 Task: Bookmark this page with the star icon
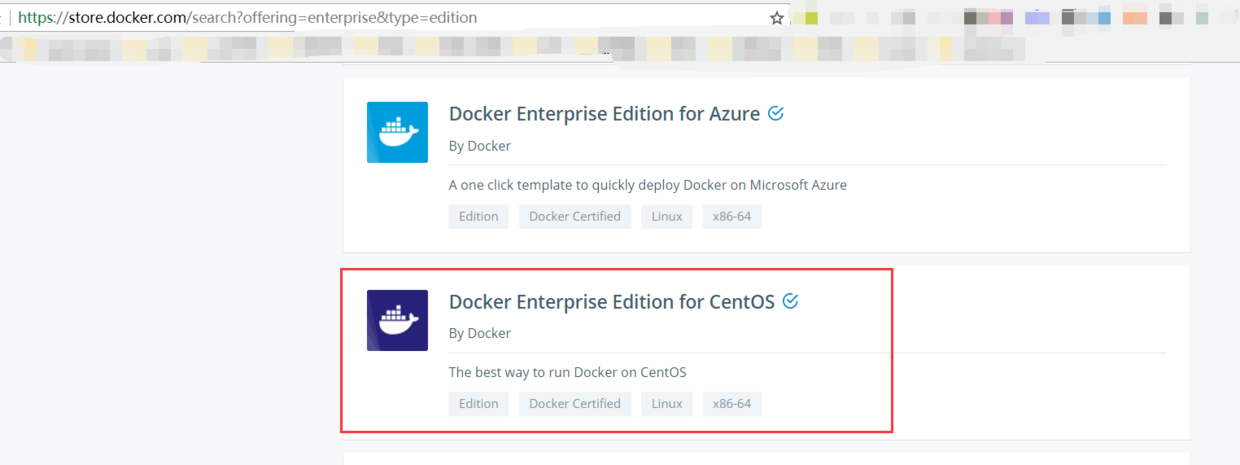point(776,18)
